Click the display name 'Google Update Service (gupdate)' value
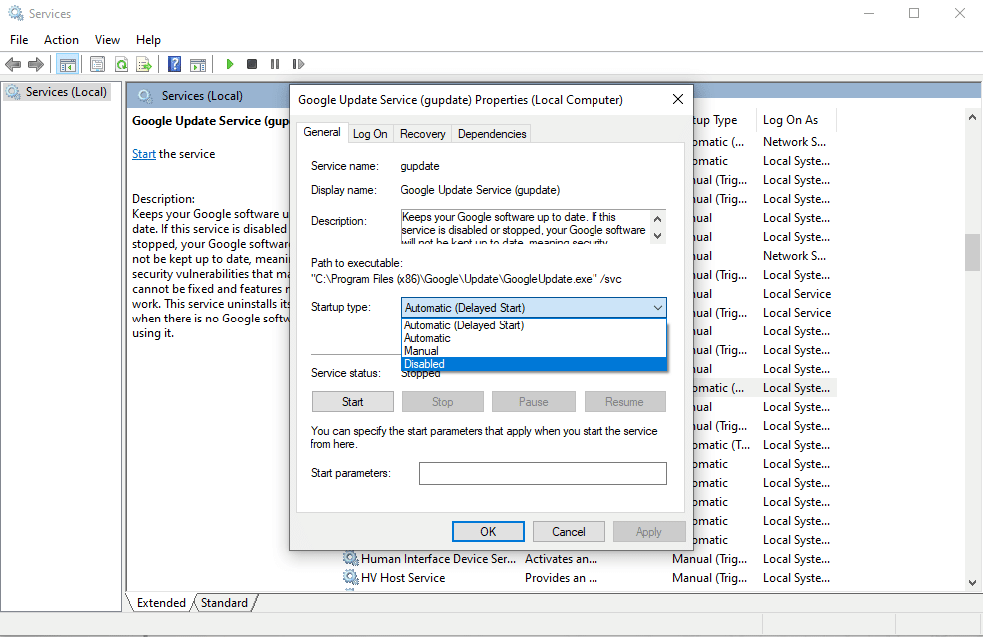 tap(480, 190)
